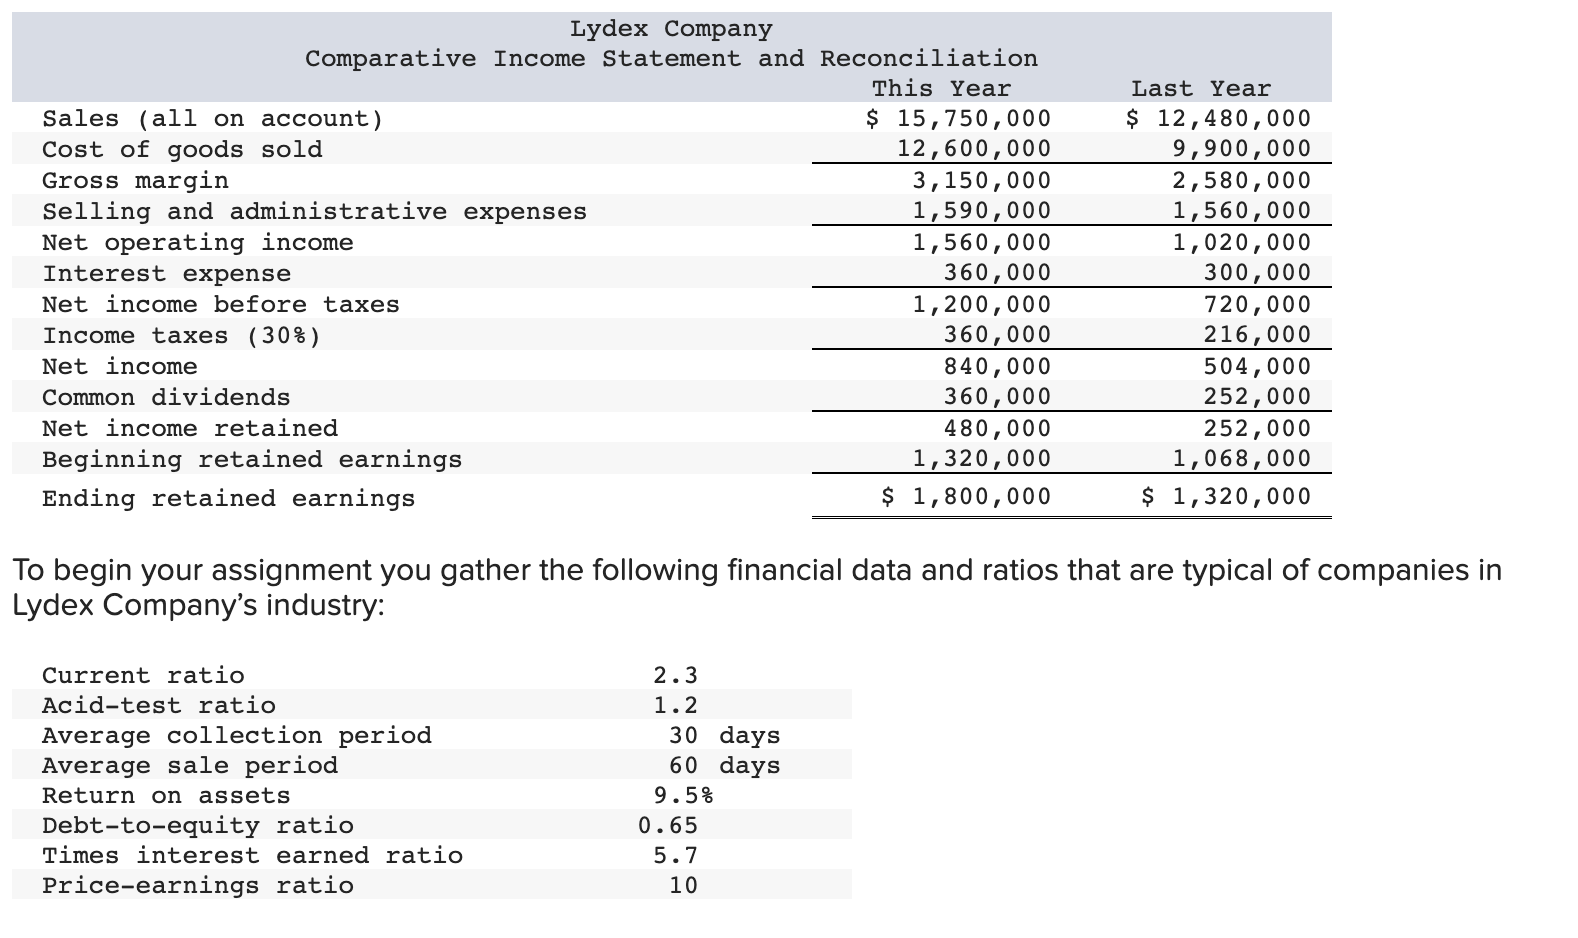Click the debt-to-equity value 0.65

tap(668, 825)
